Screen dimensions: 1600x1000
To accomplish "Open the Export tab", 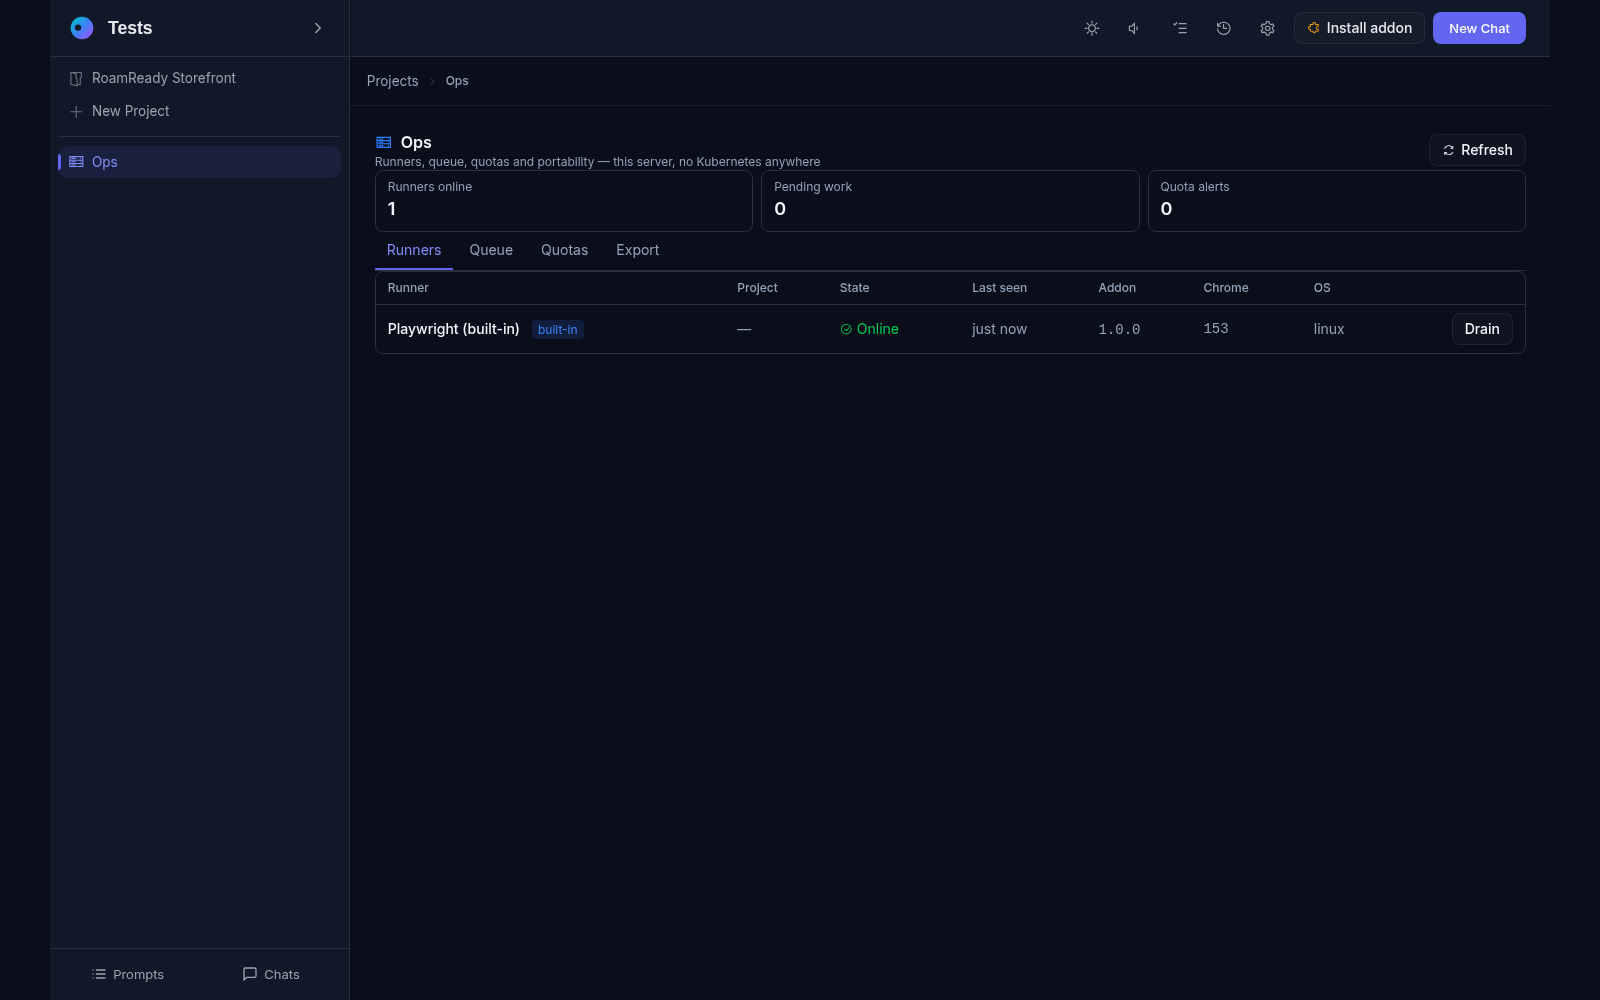I will click(x=638, y=250).
